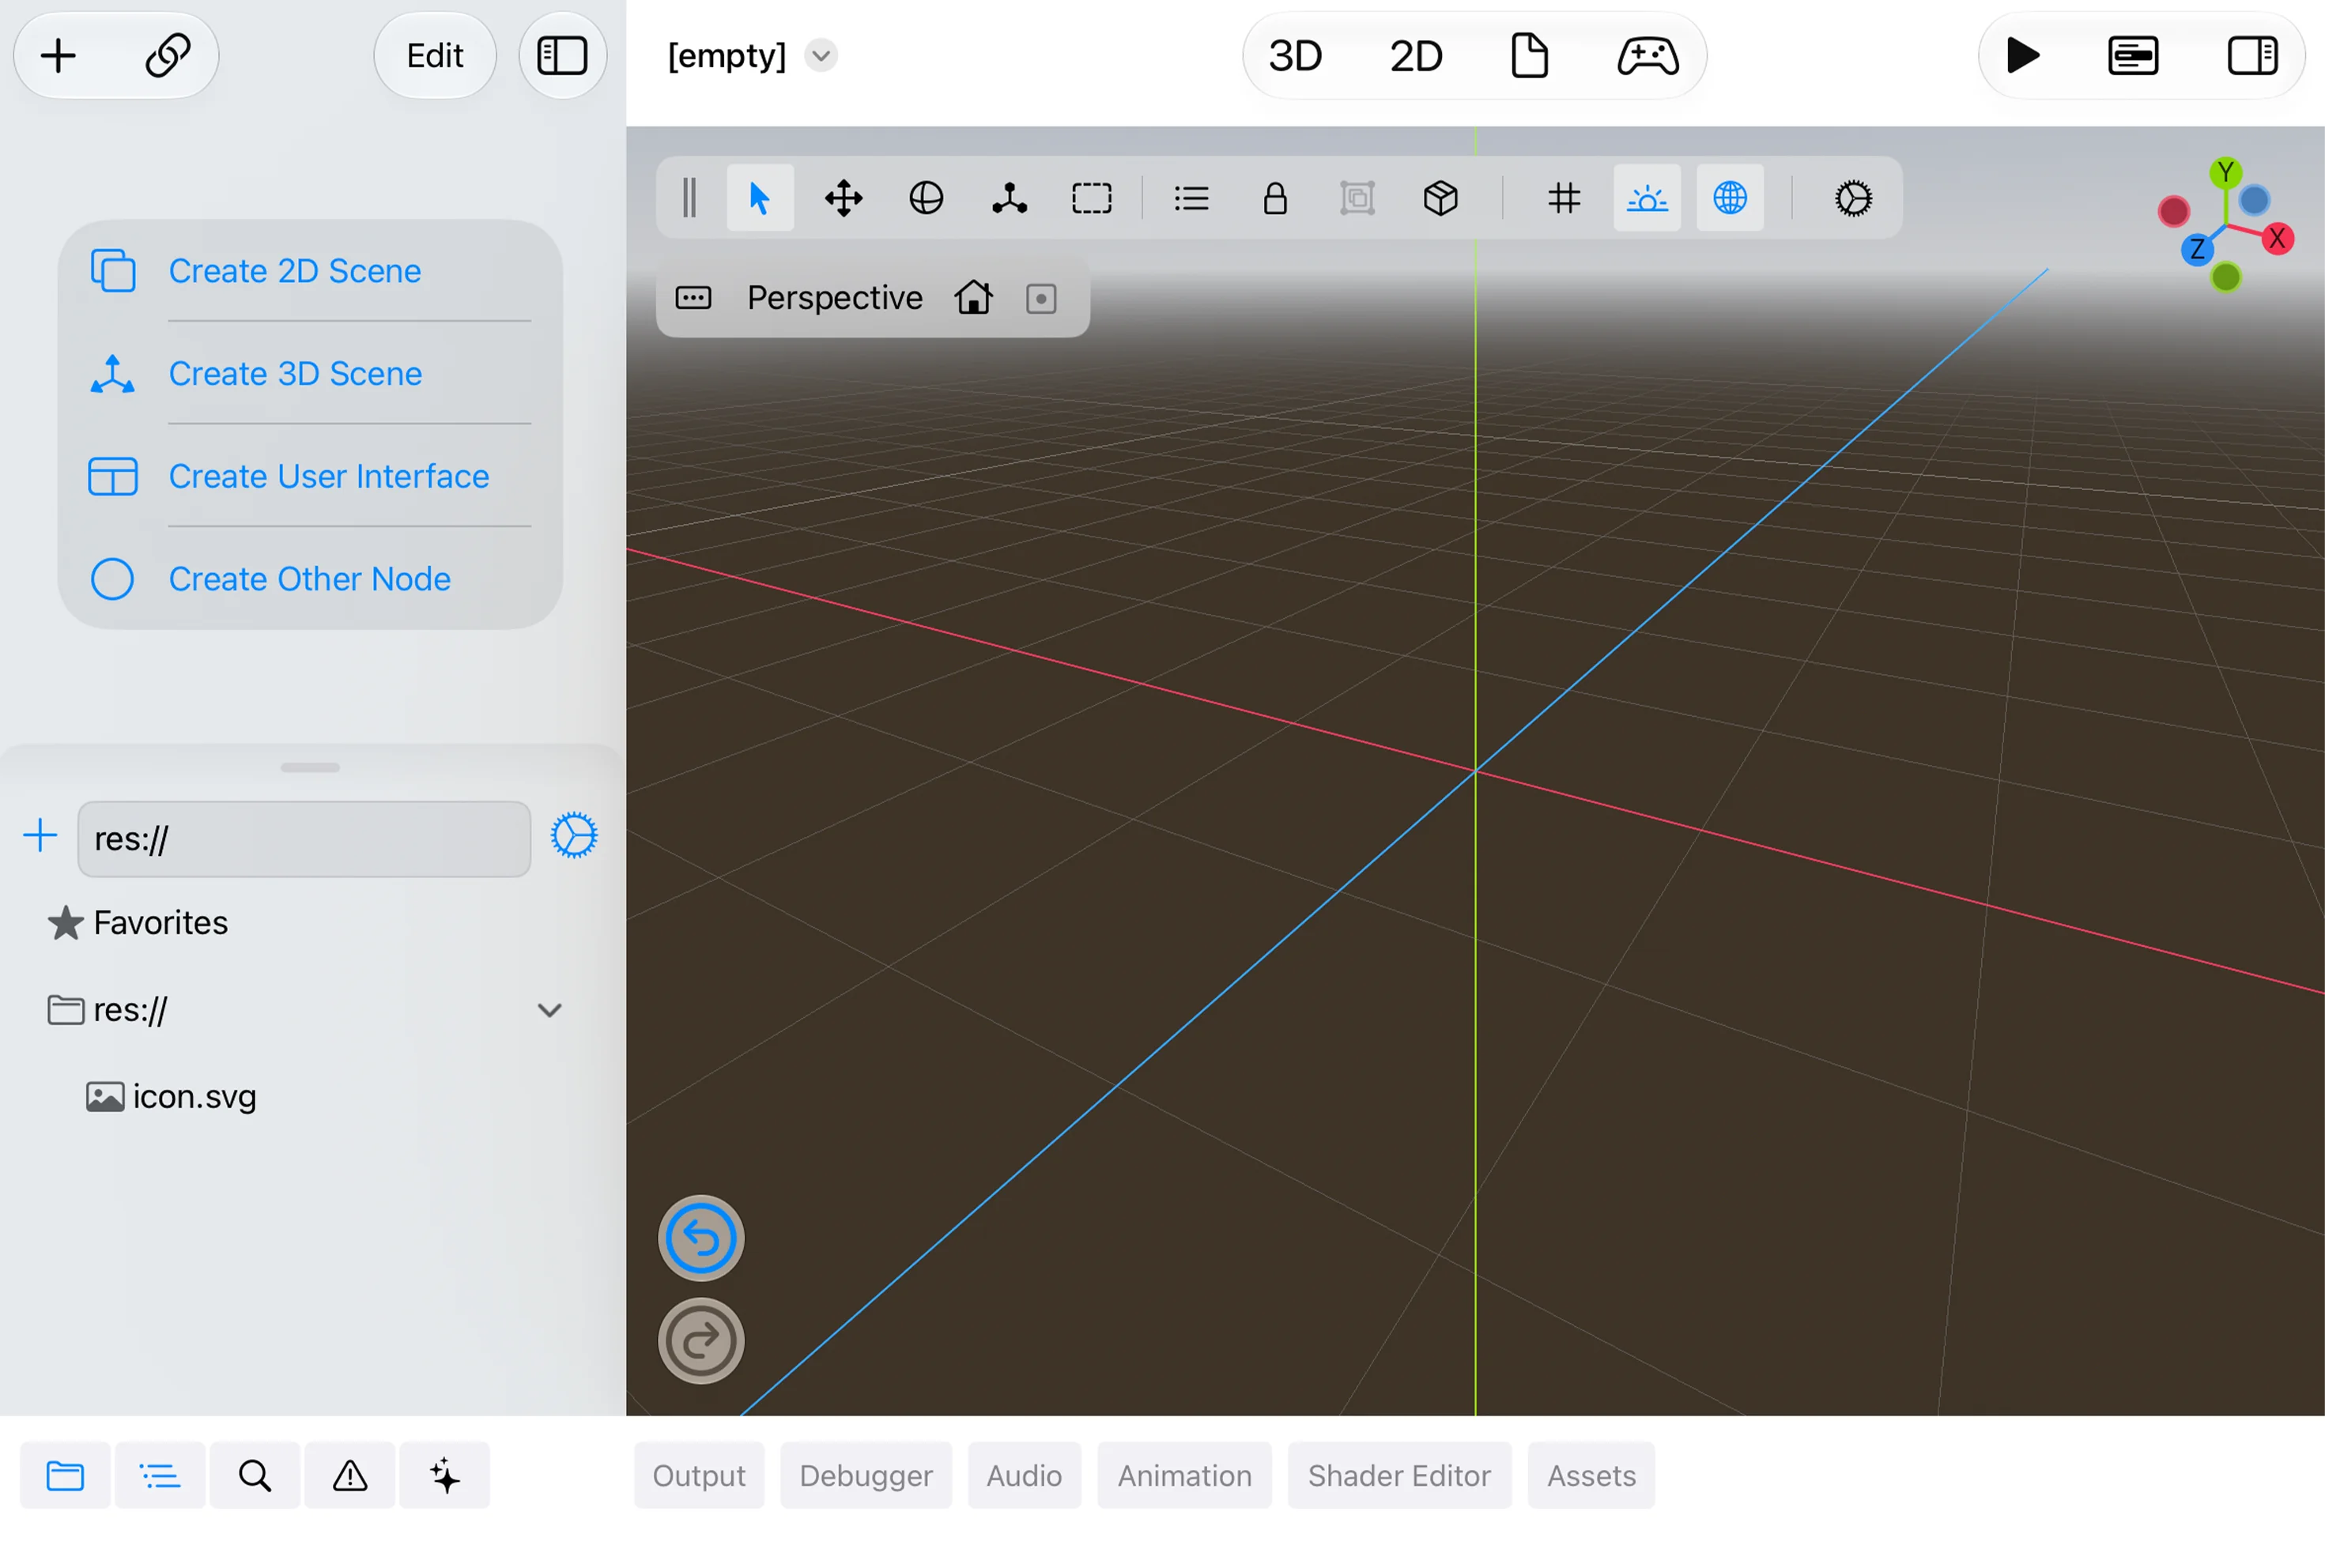Toggle the right inspector sidebar

point(2252,56)
